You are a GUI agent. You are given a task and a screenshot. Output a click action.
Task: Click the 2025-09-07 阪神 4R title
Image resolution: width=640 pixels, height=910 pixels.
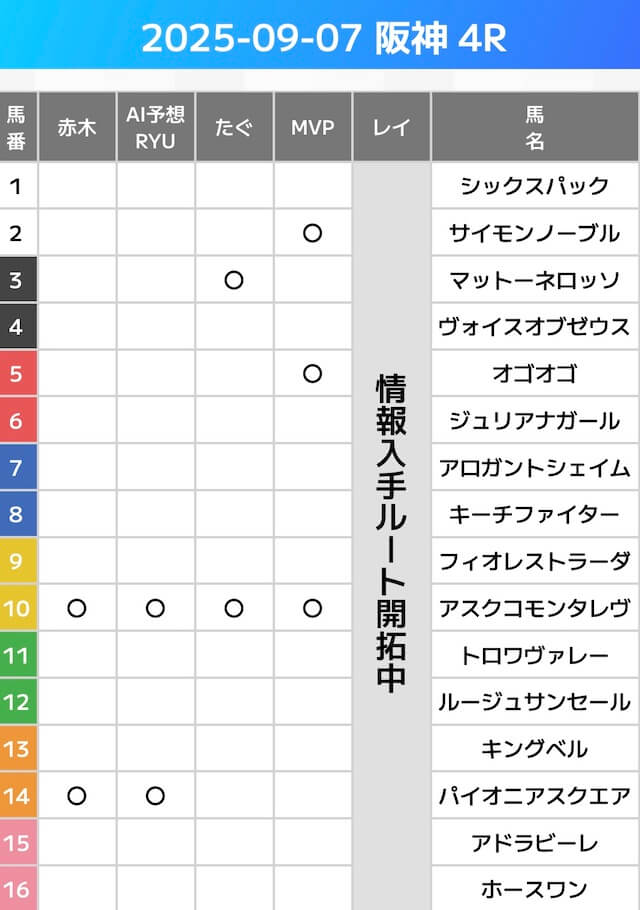tap(320, 38)
